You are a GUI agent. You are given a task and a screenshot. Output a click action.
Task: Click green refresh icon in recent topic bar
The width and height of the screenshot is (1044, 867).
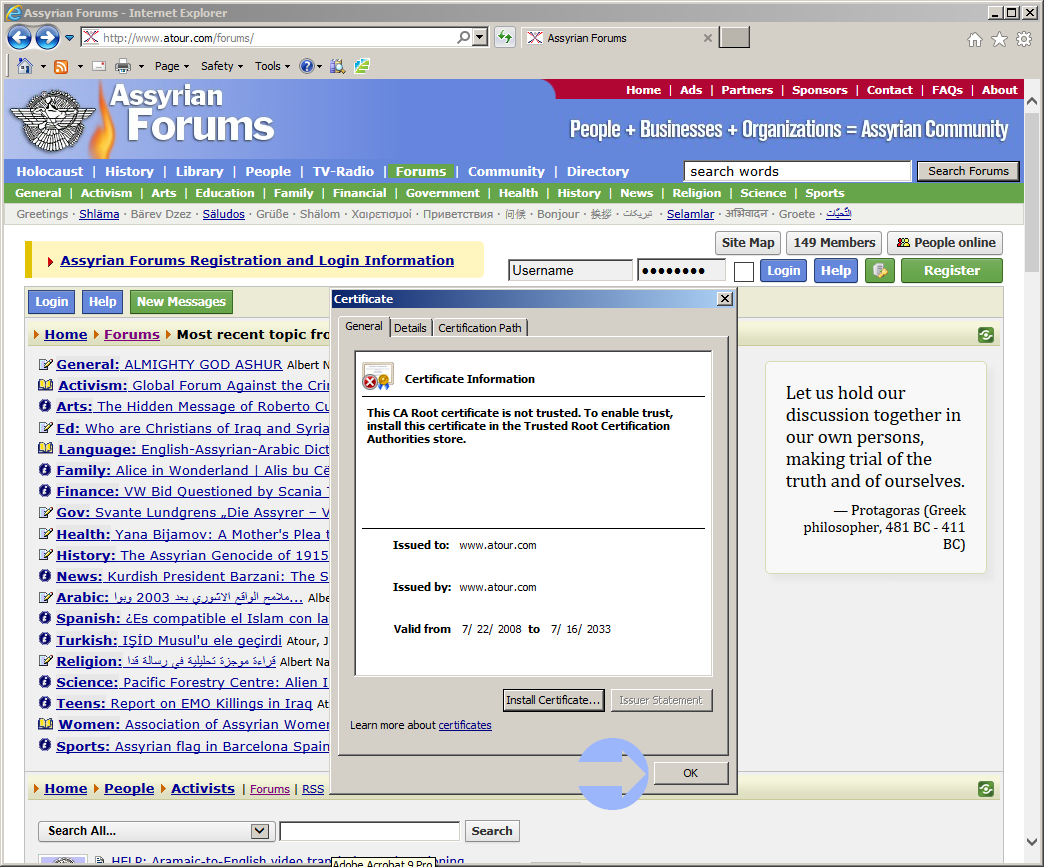(986, 335)
